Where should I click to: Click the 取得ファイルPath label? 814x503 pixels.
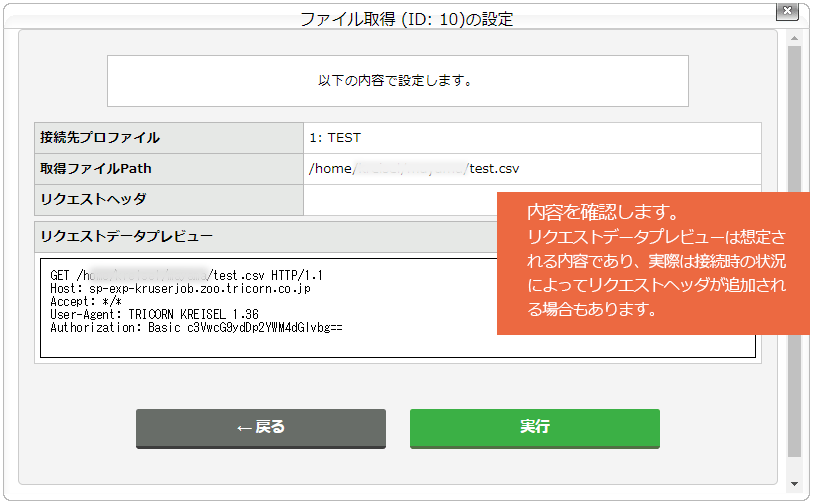[x=96, y=169]
